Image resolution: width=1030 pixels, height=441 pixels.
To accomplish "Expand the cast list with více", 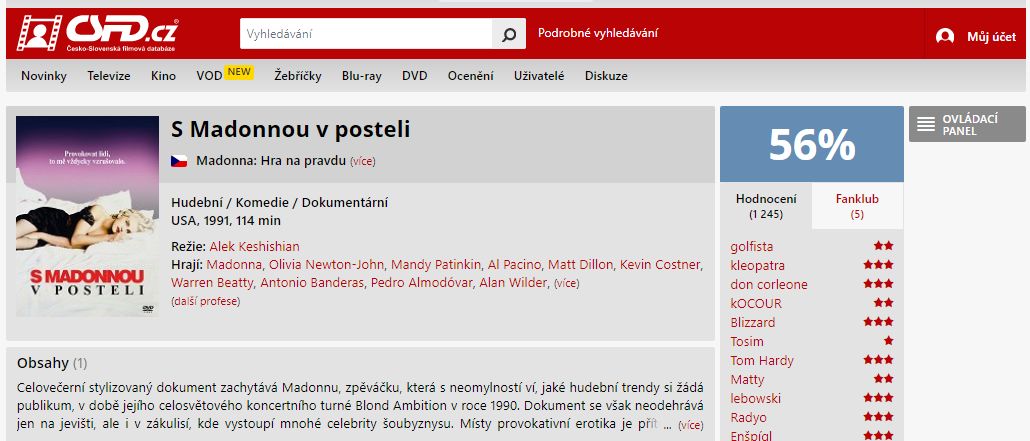I will 567,283.
